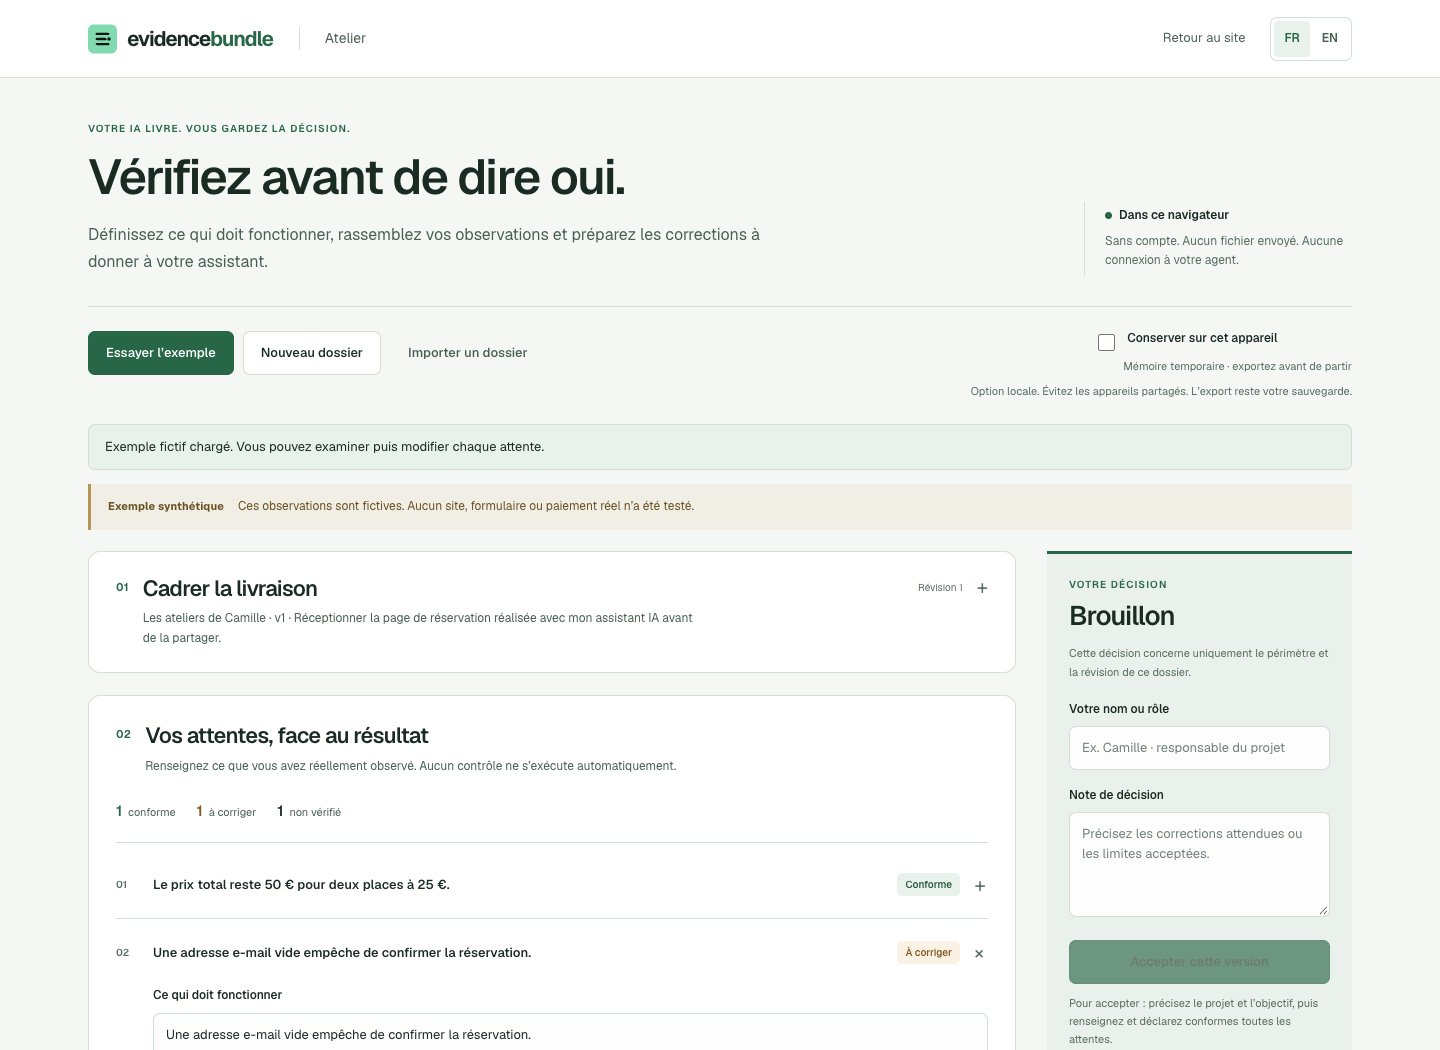Click the '1 non vérifié' counter
This screenshot has height=1050, width=1440.
(309, 812)
